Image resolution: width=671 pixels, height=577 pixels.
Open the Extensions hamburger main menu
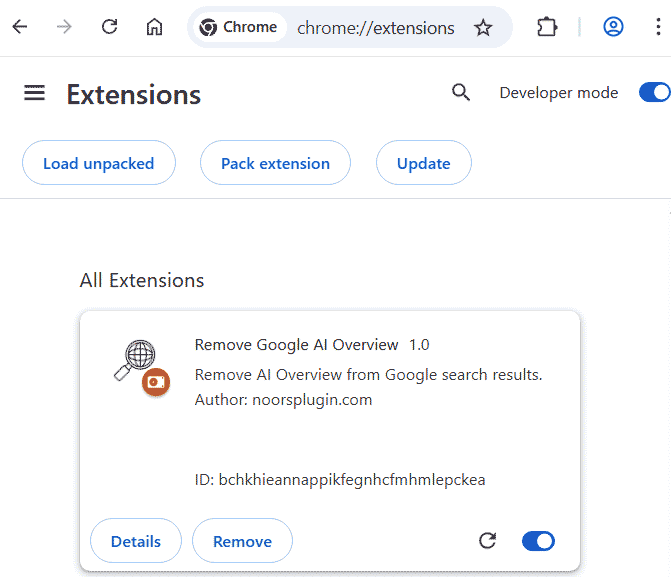(35, 93)
